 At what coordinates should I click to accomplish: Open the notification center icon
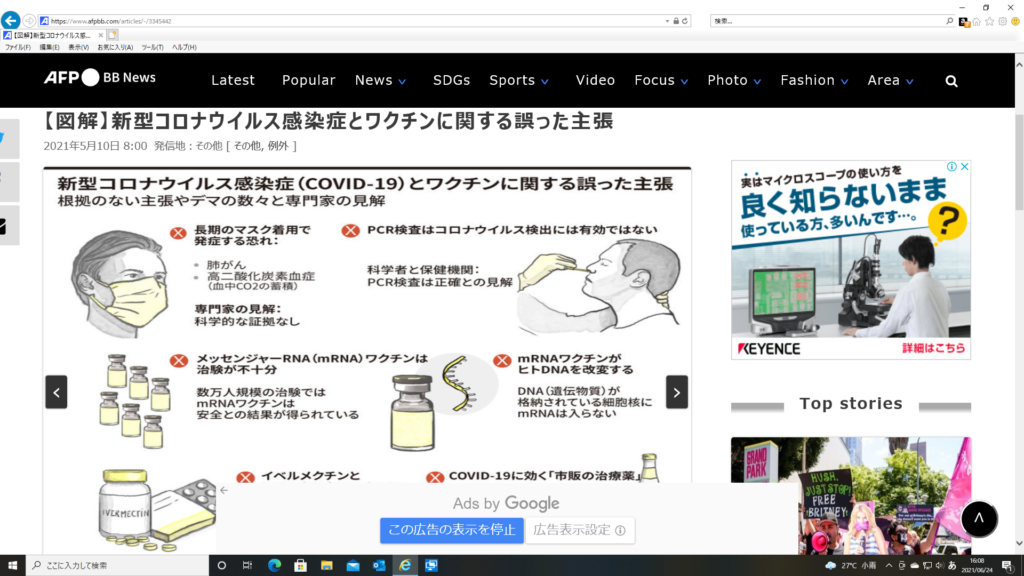point(1008,566)
